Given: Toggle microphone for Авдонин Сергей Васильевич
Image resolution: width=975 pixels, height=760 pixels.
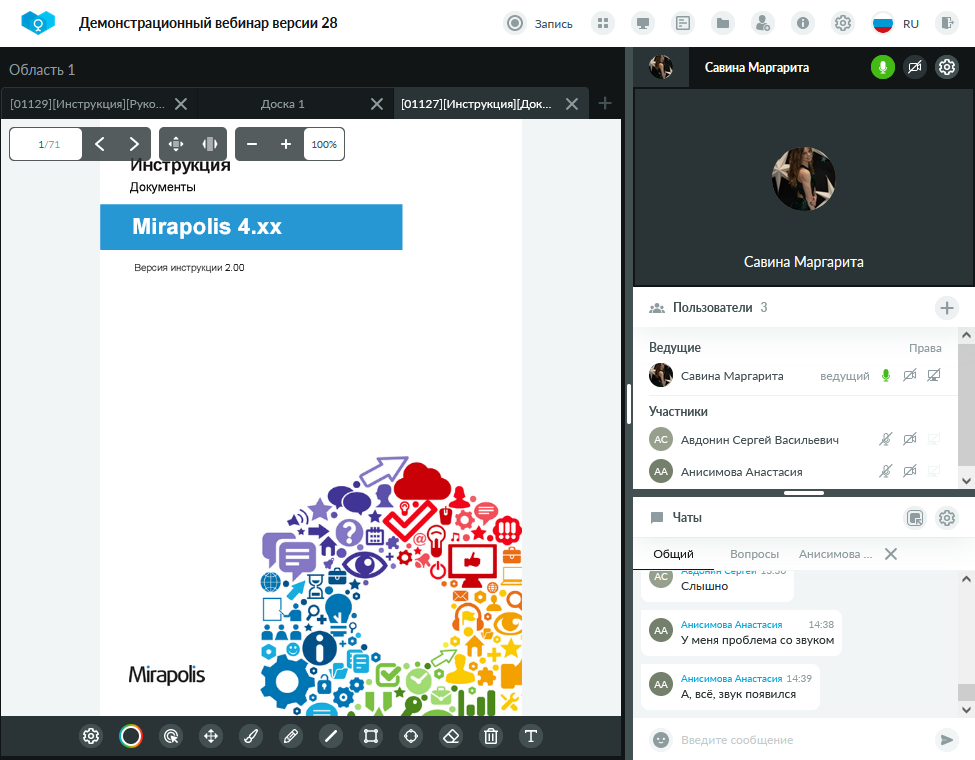Looking at the screenshot, I should click(x=885, y=440).
